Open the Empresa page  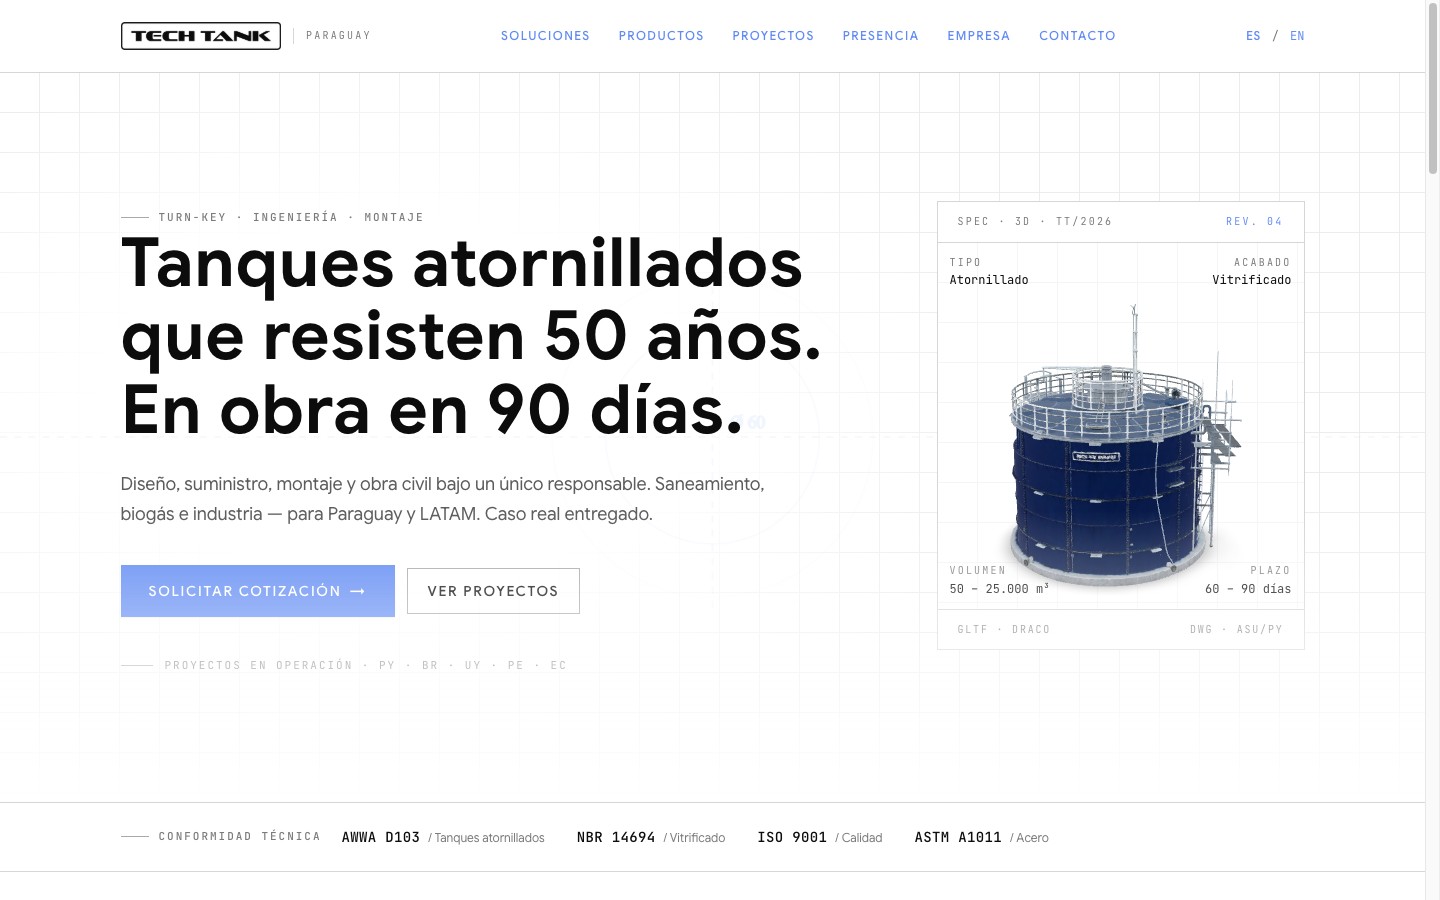[979, 36]
